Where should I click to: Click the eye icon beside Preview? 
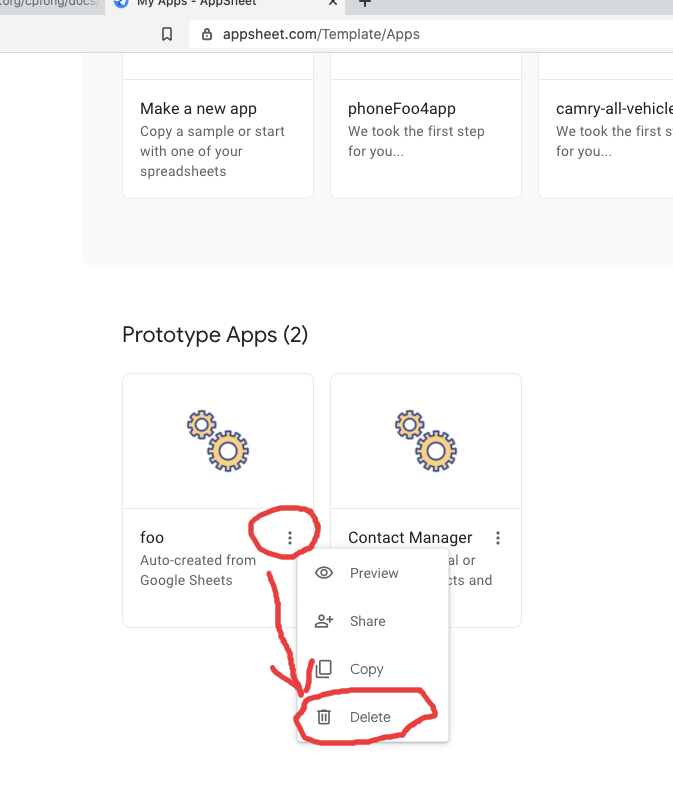324,573
